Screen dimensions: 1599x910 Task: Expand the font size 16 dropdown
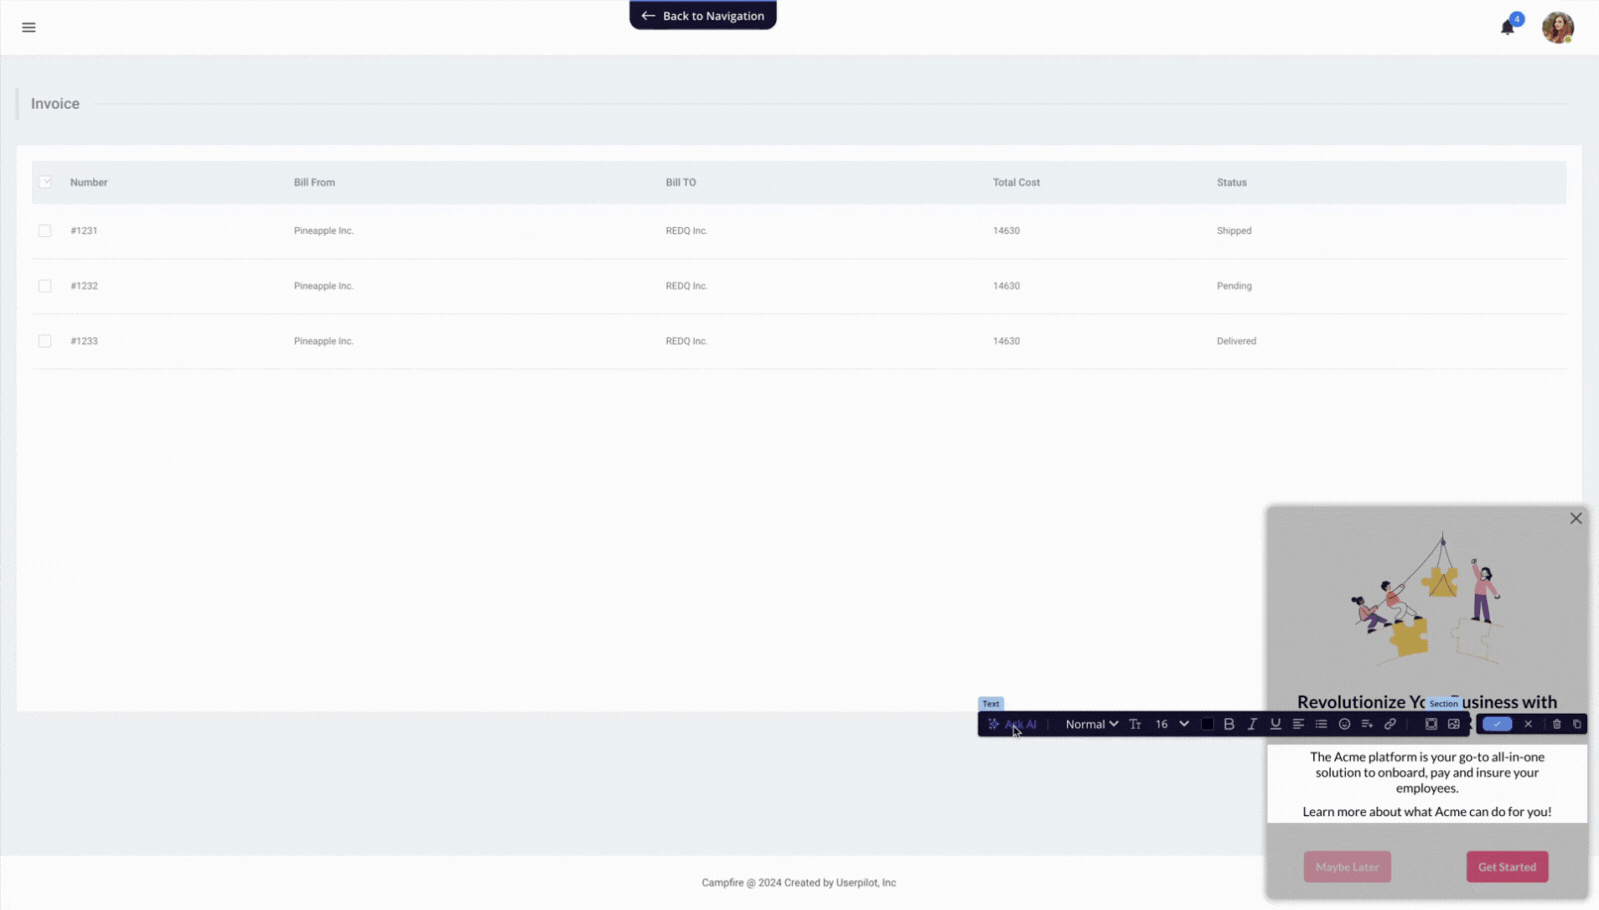(1172, 724)
